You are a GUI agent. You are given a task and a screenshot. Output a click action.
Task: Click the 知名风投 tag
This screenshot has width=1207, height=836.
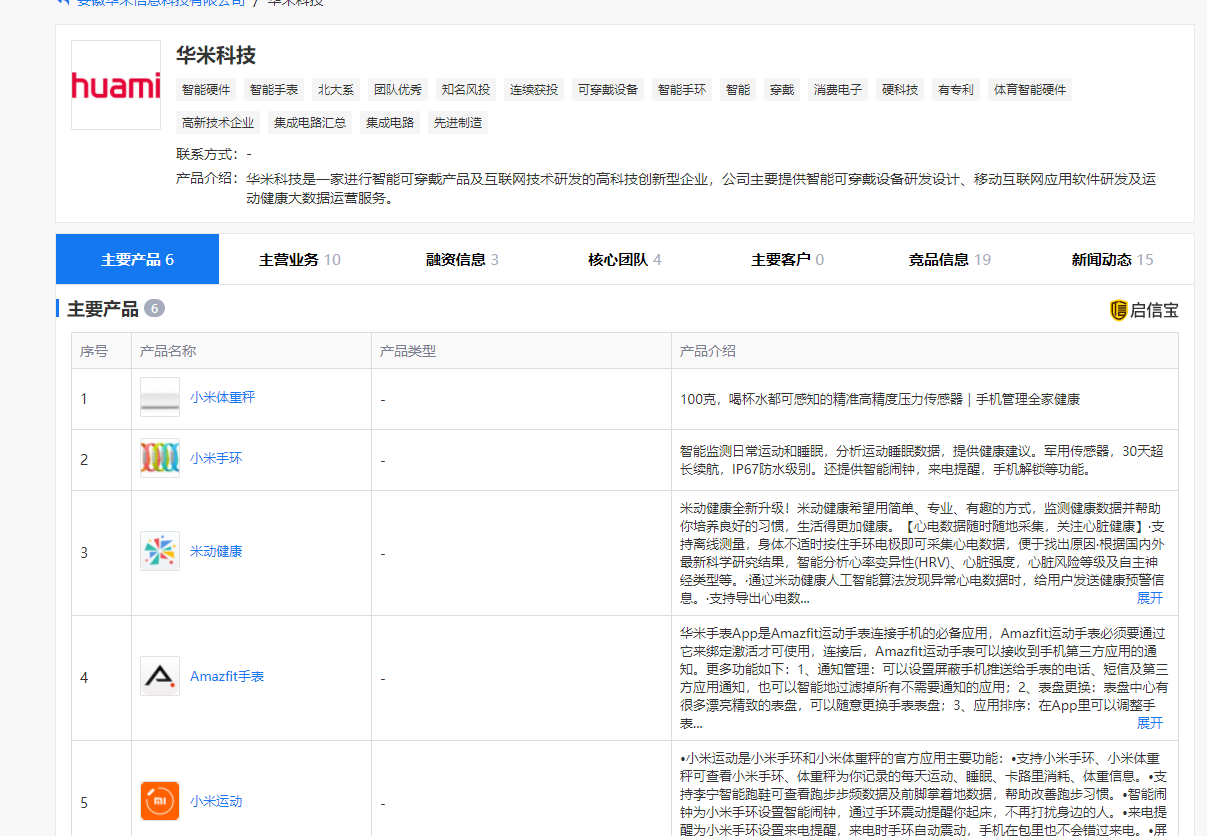point(466,89)
